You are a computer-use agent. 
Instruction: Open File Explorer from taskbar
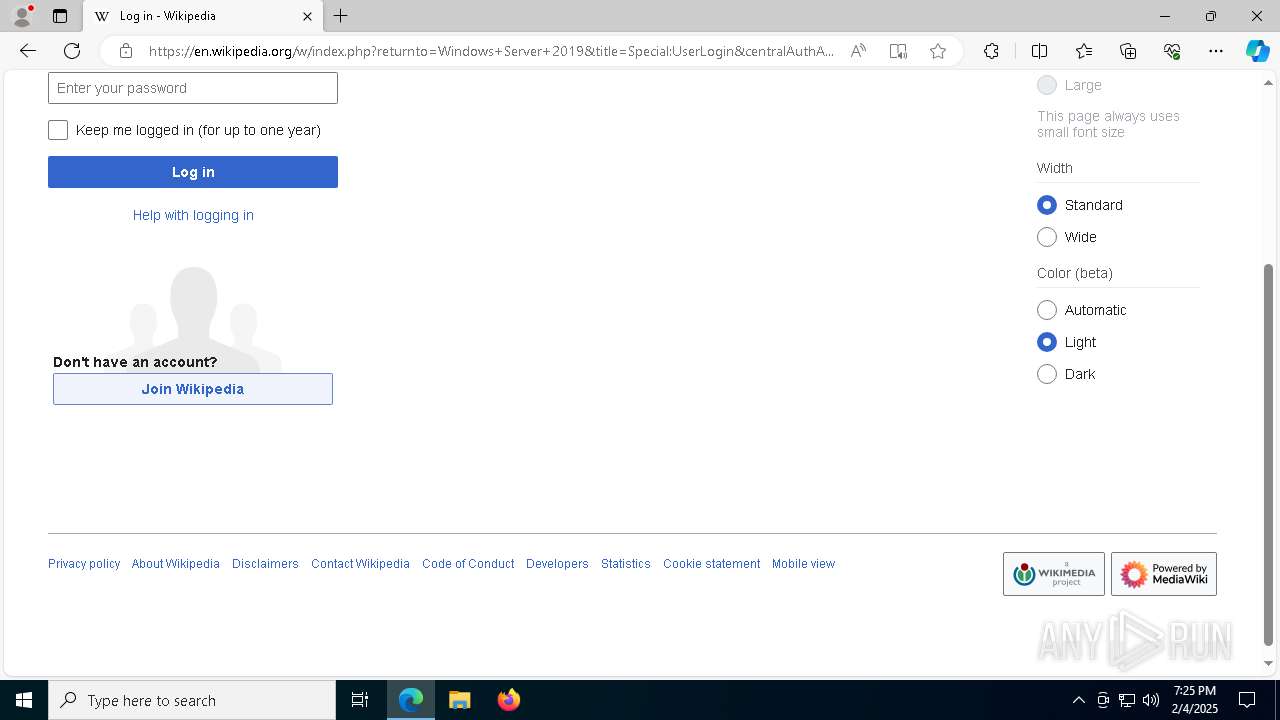tap(460, 700)
